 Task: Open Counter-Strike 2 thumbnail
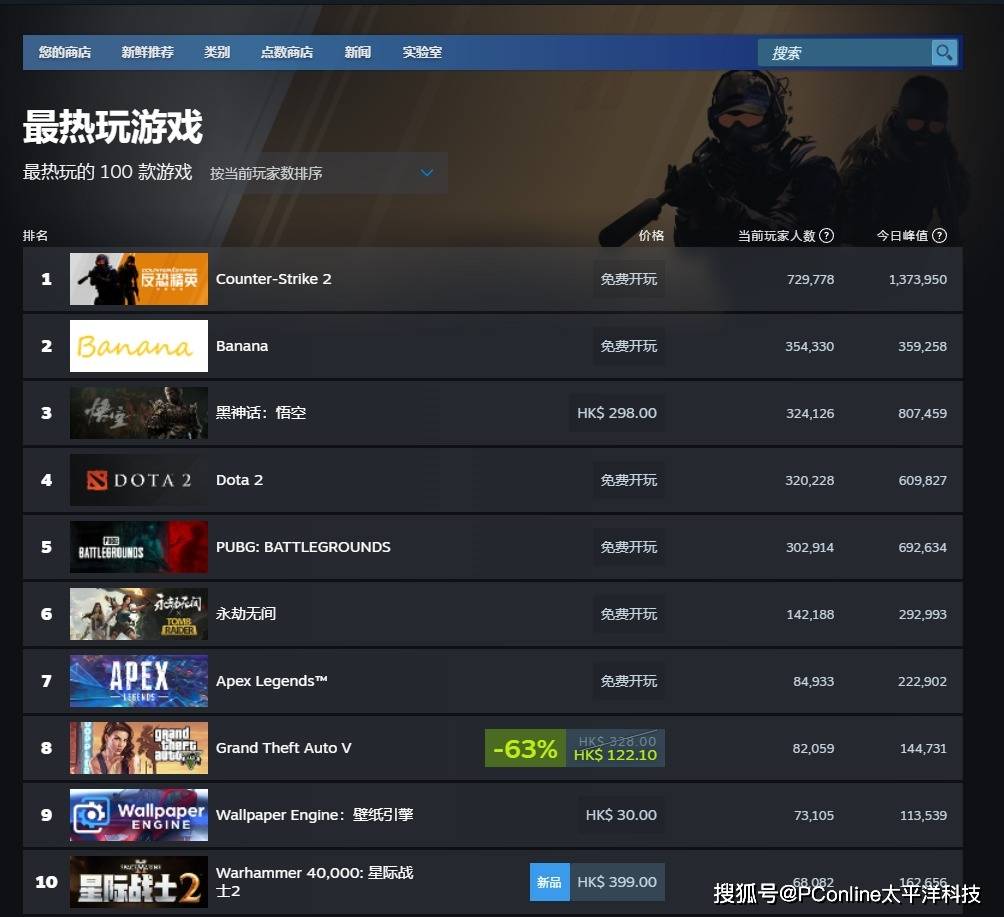139,279
